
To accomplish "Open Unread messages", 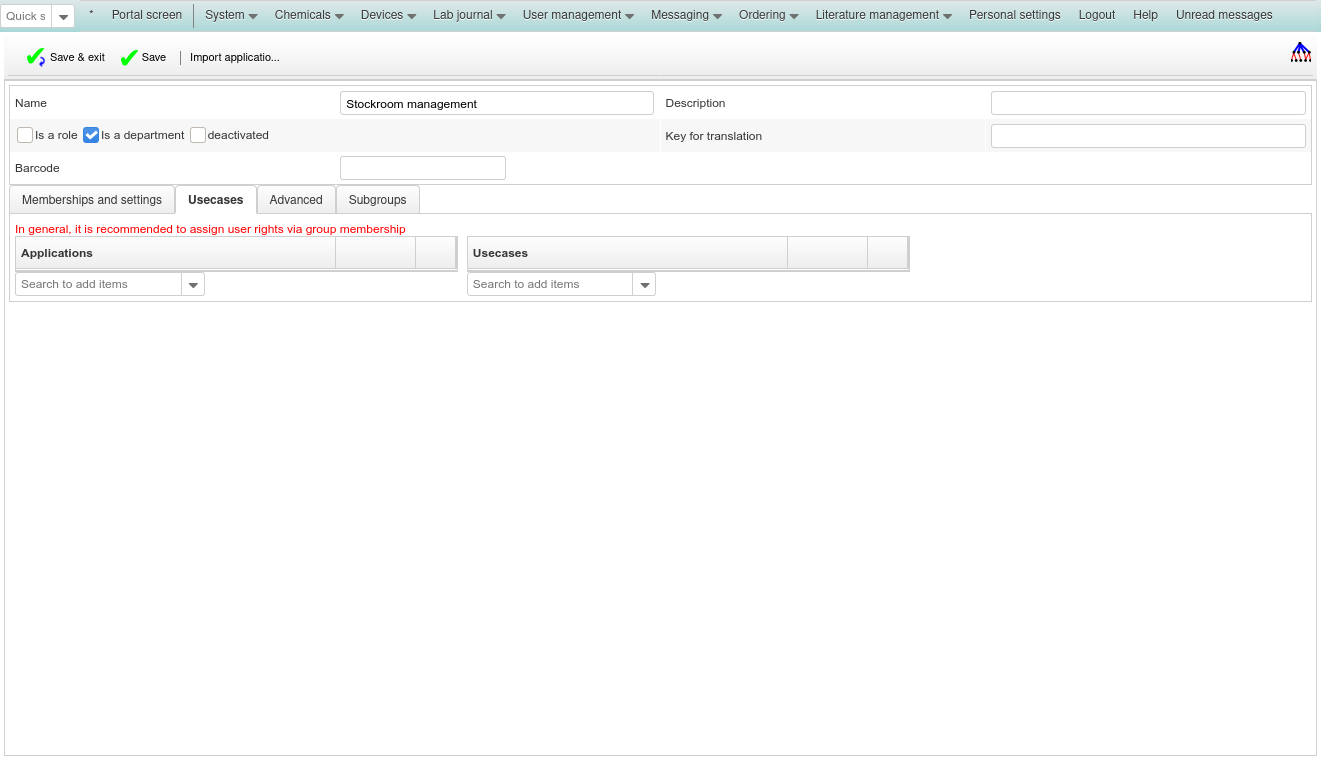I will click(x=1224, y=15).
